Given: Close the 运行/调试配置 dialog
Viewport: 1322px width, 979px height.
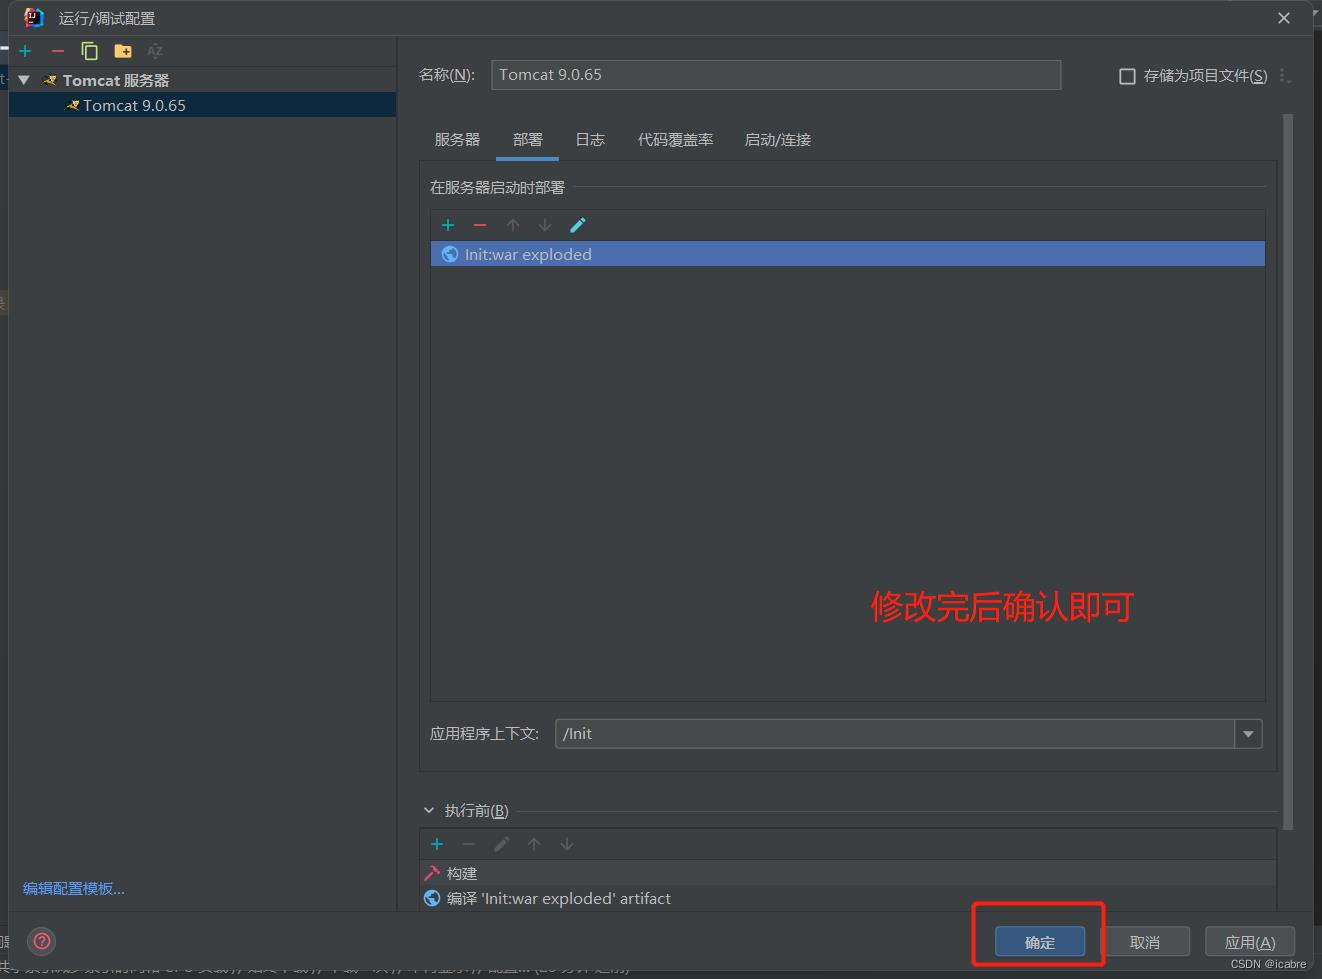Looking at the screenshot, I should [x=1284, y=18].
